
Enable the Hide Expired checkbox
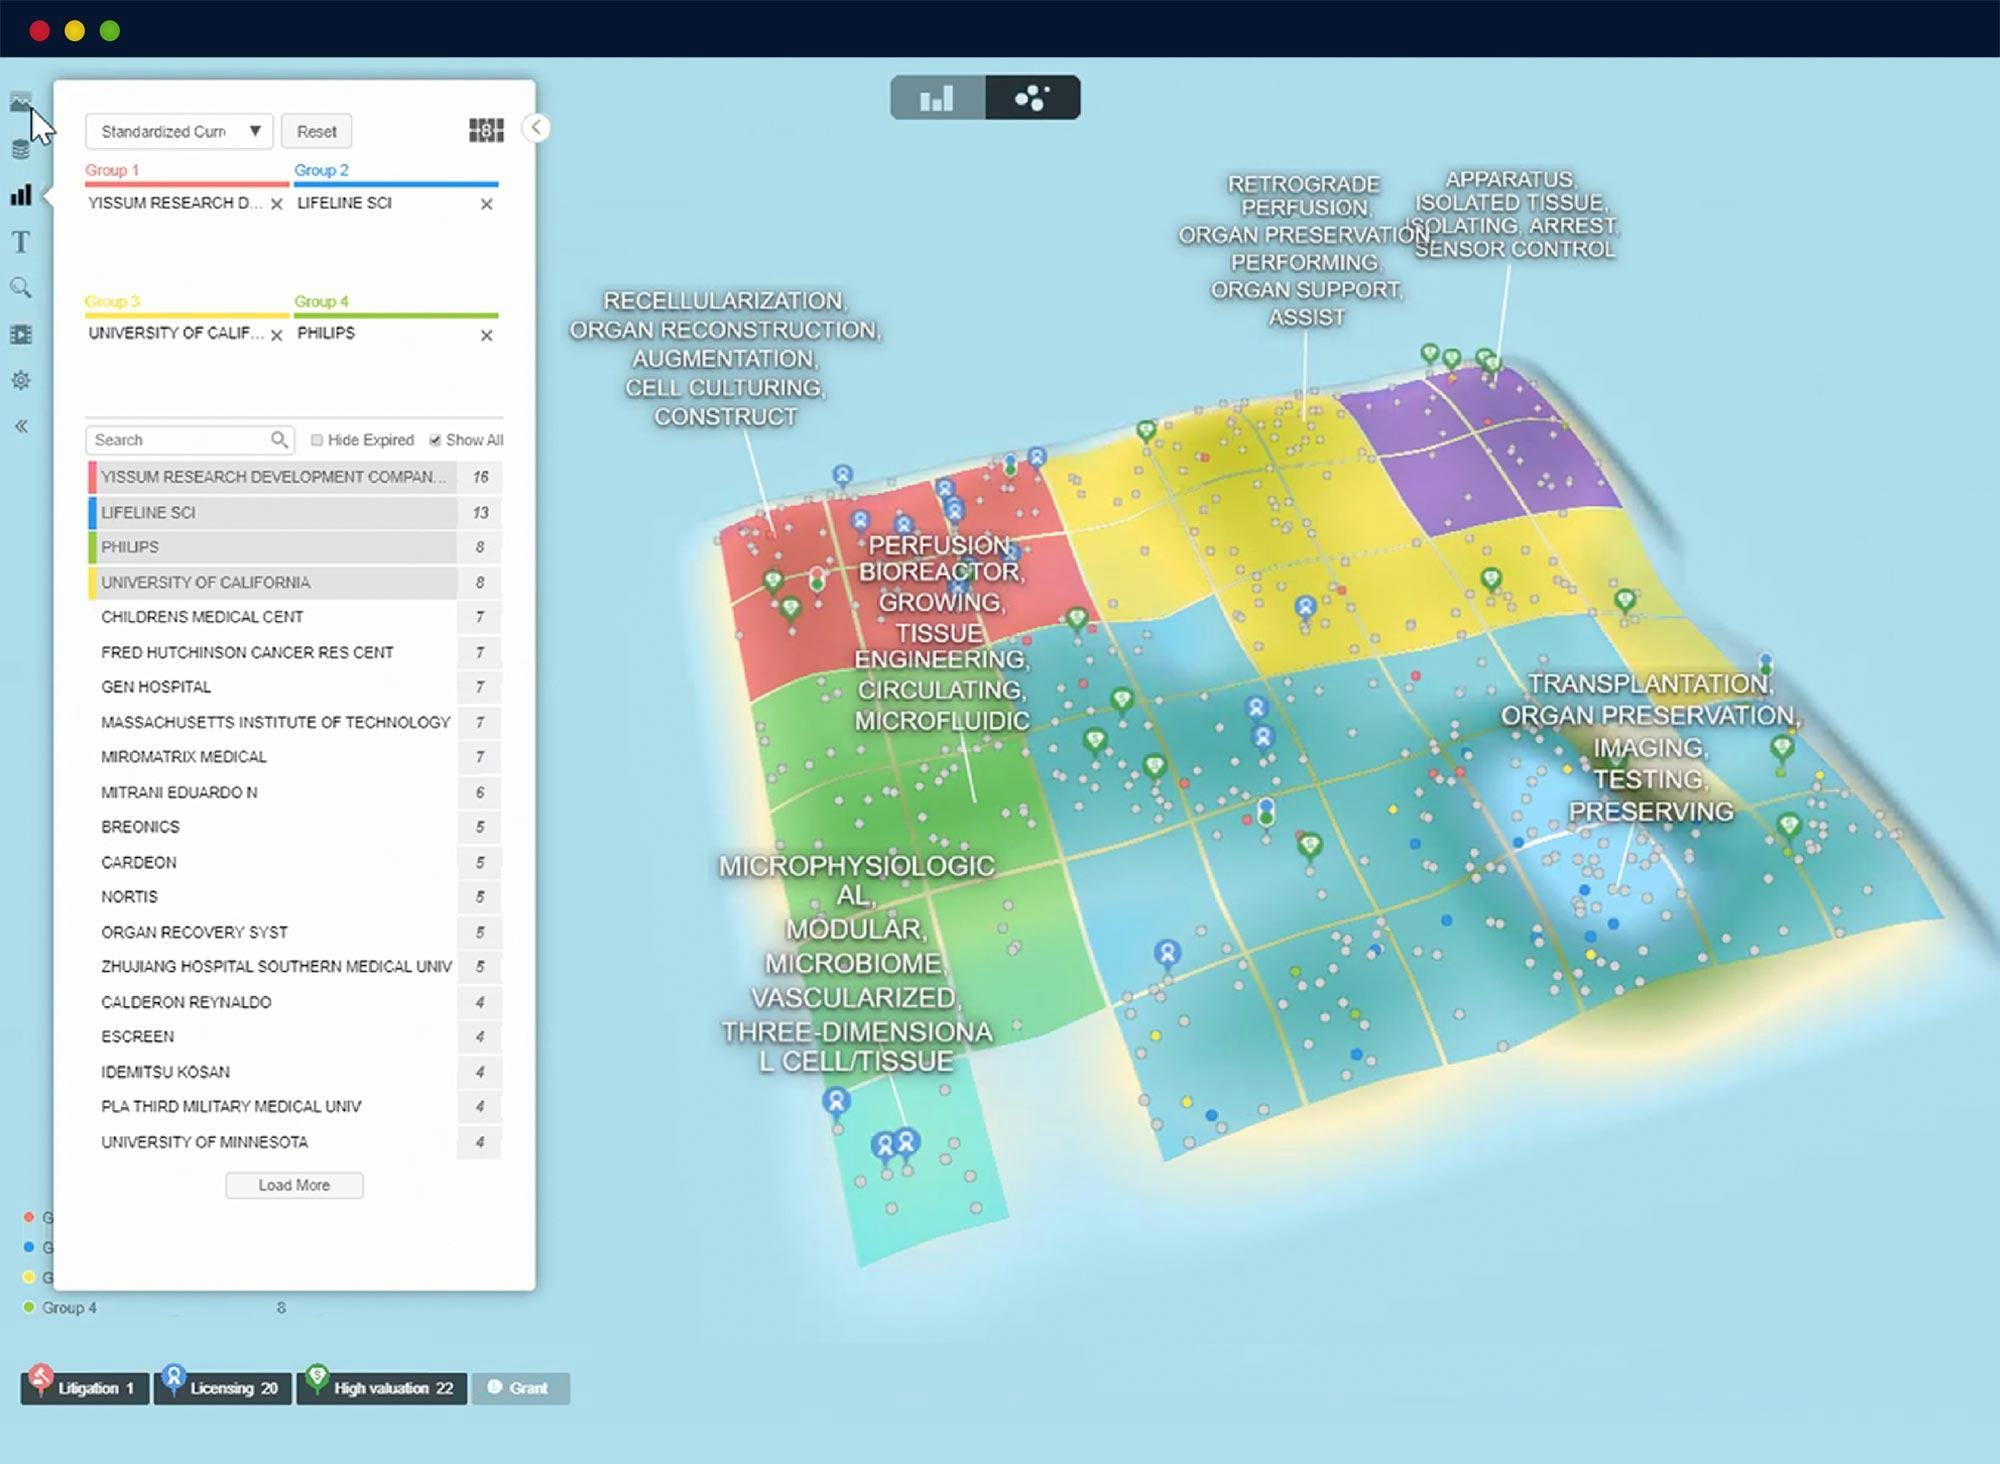click(317, 440)
